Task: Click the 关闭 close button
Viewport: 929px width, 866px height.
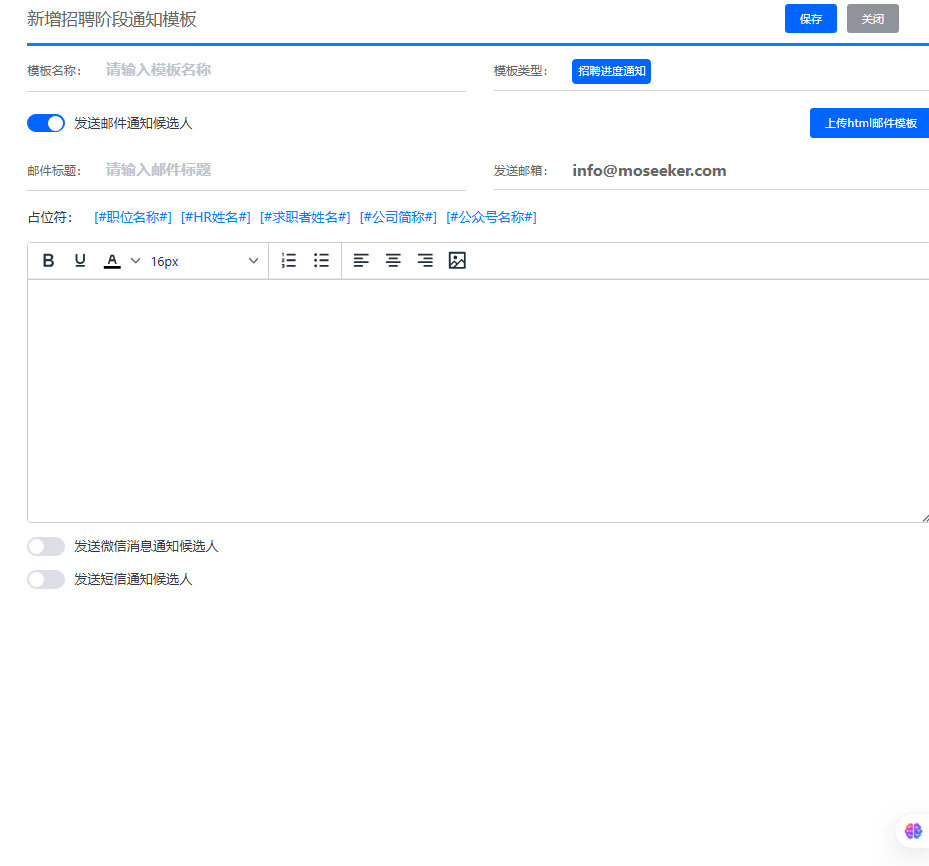Action: click(872, 19)
